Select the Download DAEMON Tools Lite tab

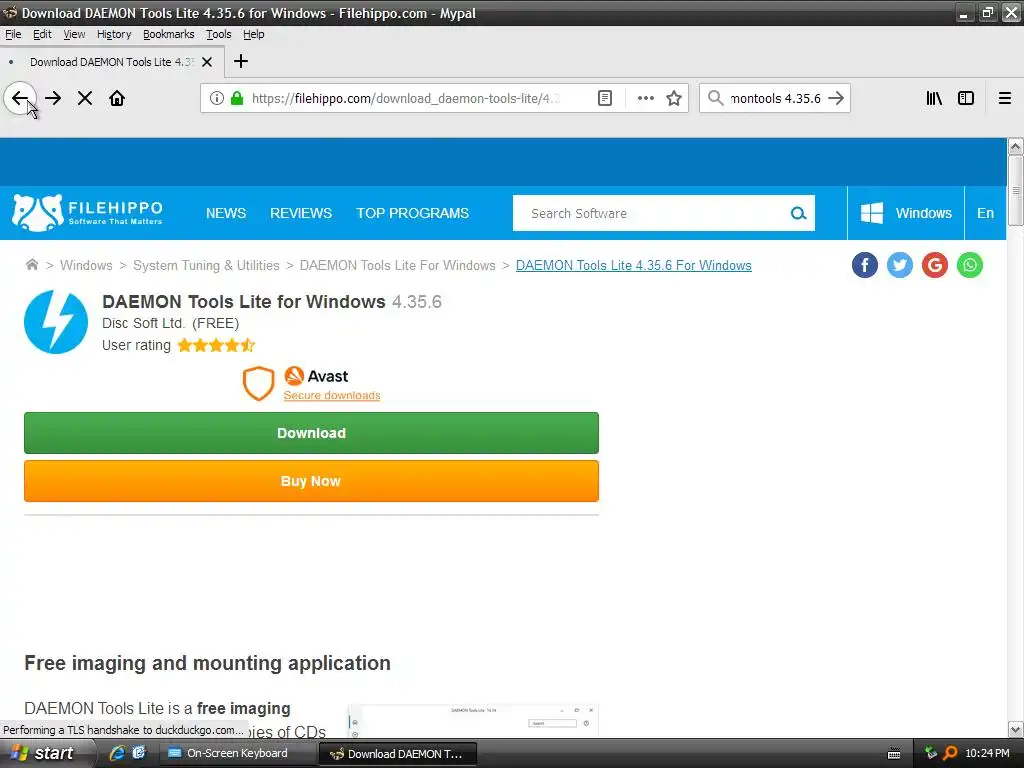pos(111,62)
